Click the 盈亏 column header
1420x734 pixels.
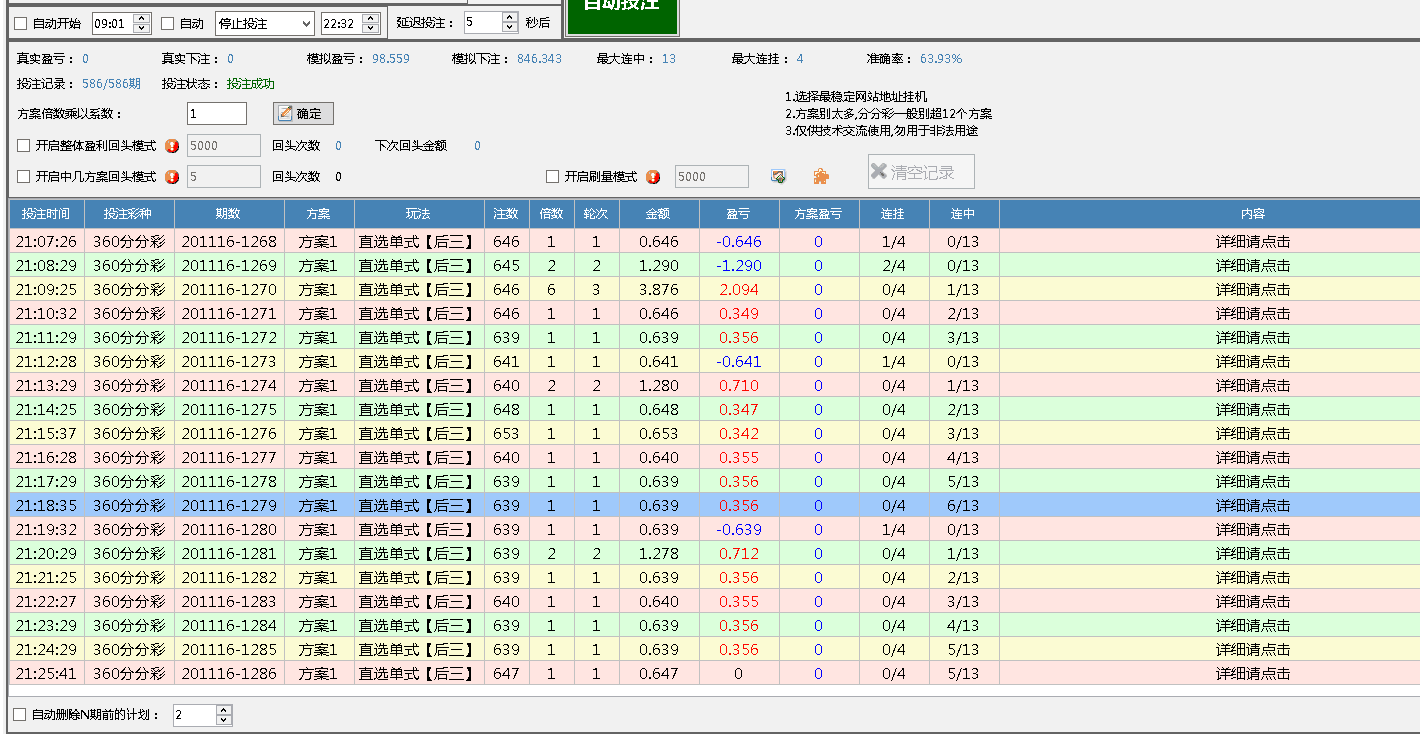click(x=739, y=214)
